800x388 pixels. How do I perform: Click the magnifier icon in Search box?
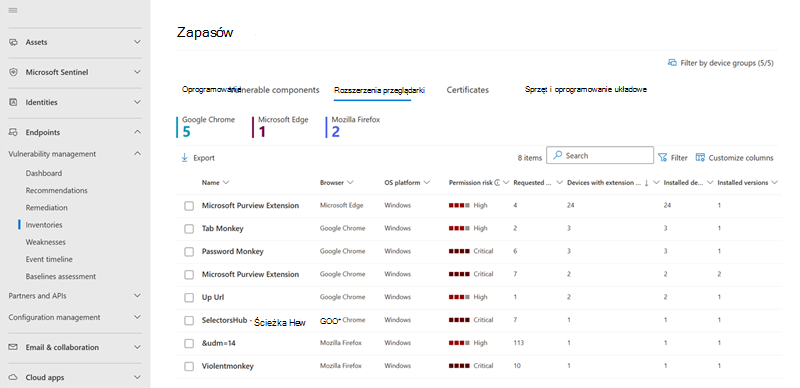(x=558, y=155)
